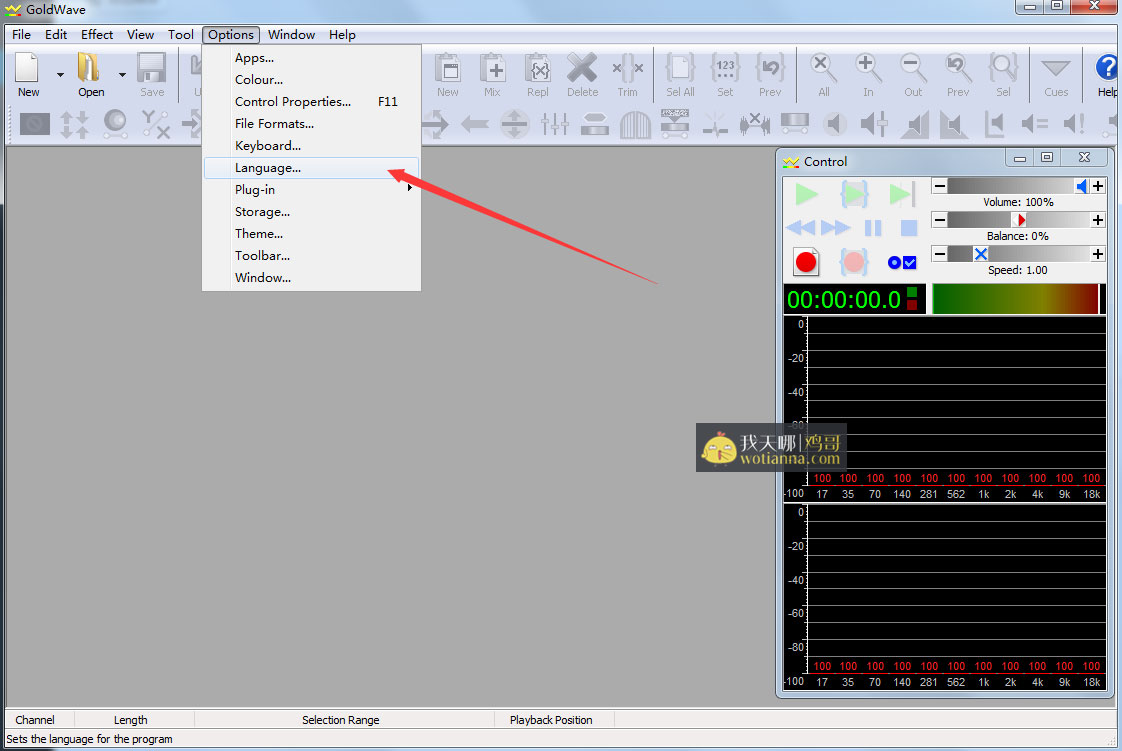Open the dropdown arrow next to Open
Screen dimensions: 1122x751
(122, 74)
